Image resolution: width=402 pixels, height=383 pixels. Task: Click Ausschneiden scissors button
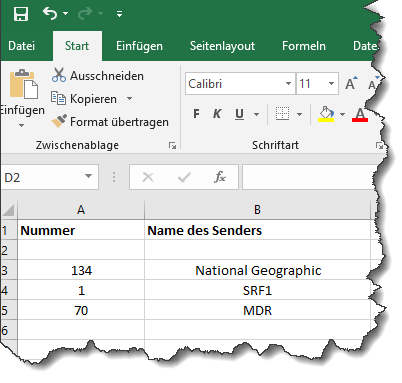click(98, 76)
